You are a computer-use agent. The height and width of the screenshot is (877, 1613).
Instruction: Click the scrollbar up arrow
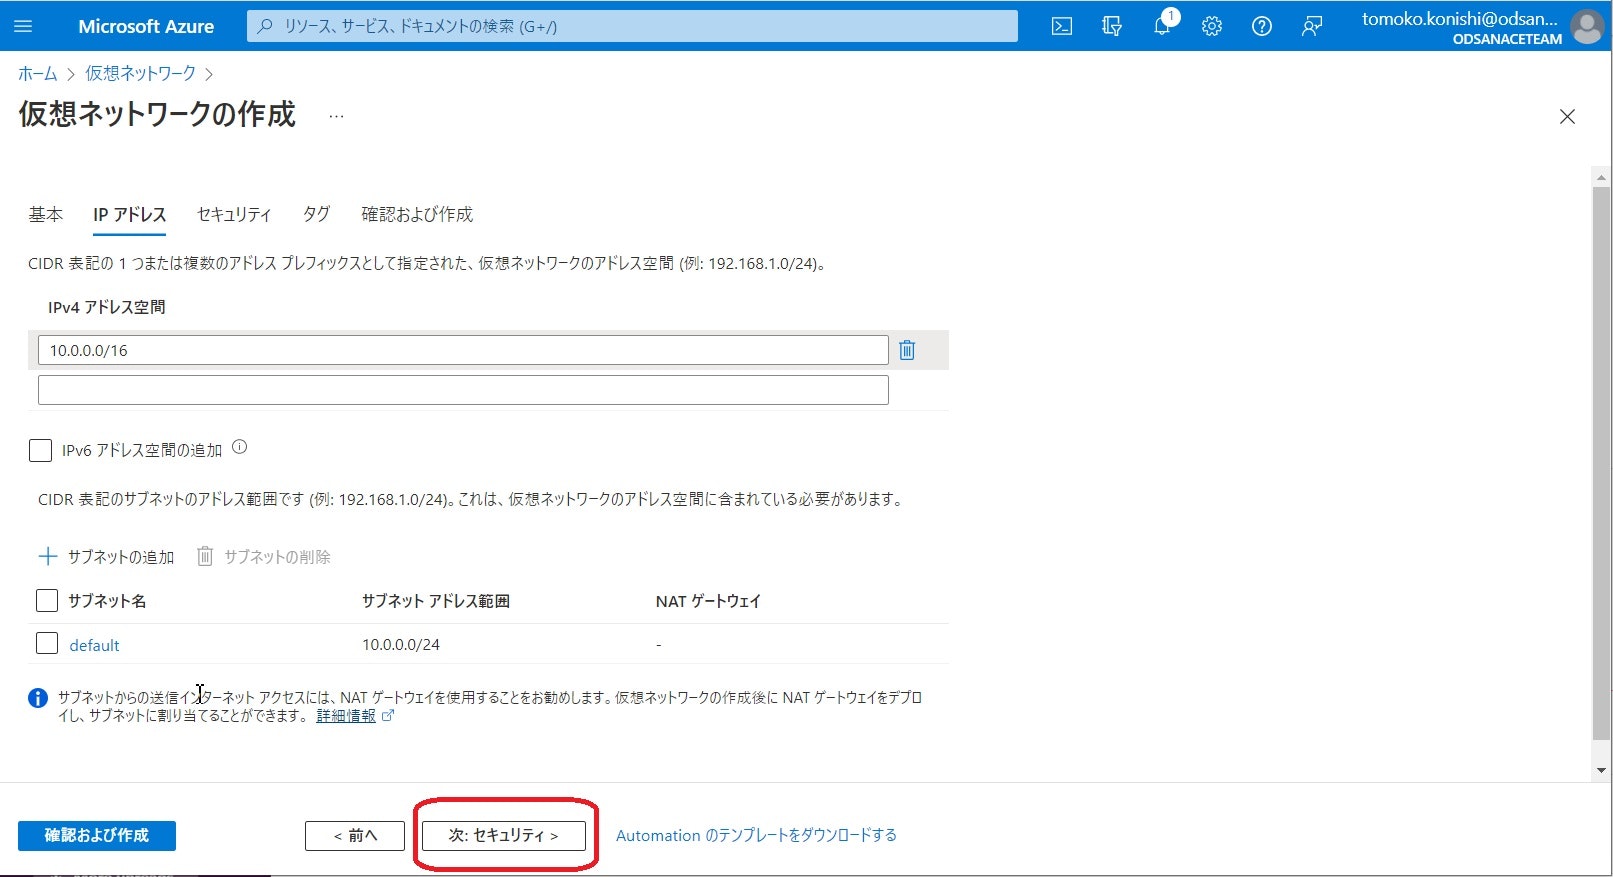pyautogui.click(x=1601, y=178)
